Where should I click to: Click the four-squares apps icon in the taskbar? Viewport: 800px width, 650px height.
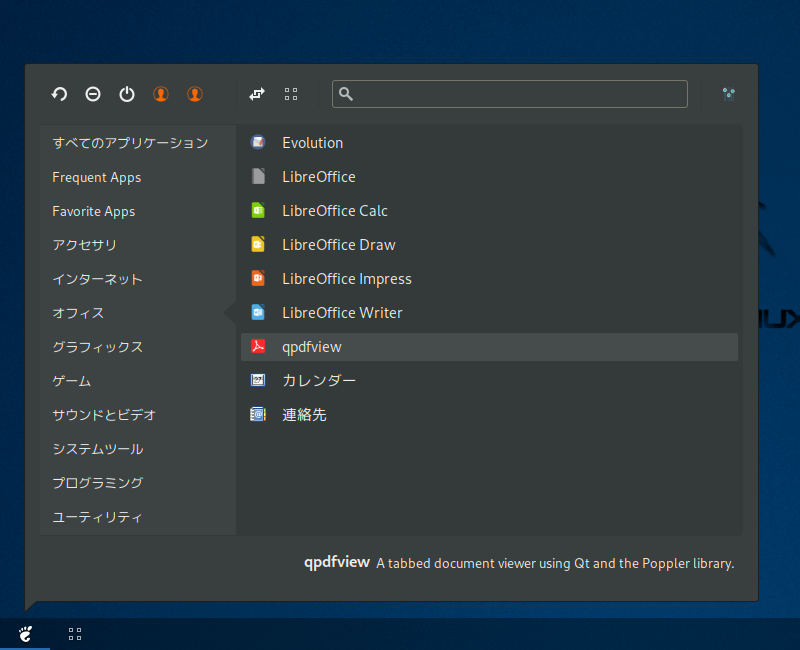click(75, 634)
